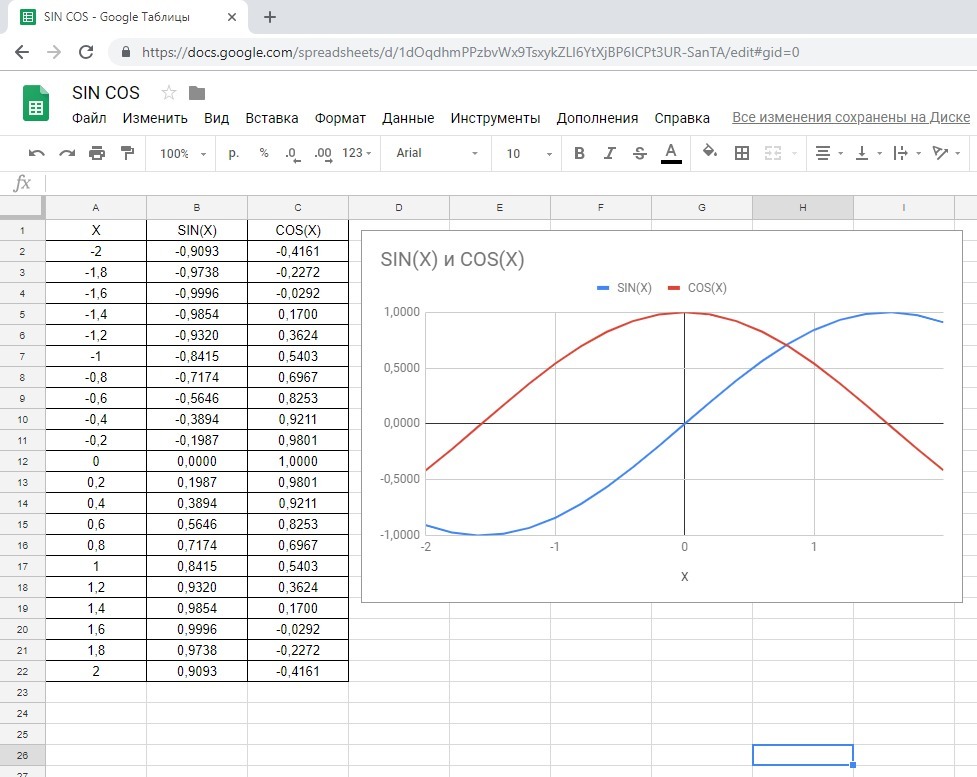The width and height of the screenshot is (977, 777).
Task: Apply percent format icon
Action: pos(264,153)
